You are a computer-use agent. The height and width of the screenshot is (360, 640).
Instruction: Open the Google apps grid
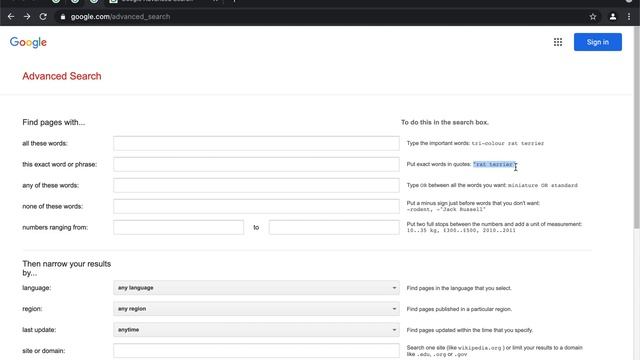(558, 42)
